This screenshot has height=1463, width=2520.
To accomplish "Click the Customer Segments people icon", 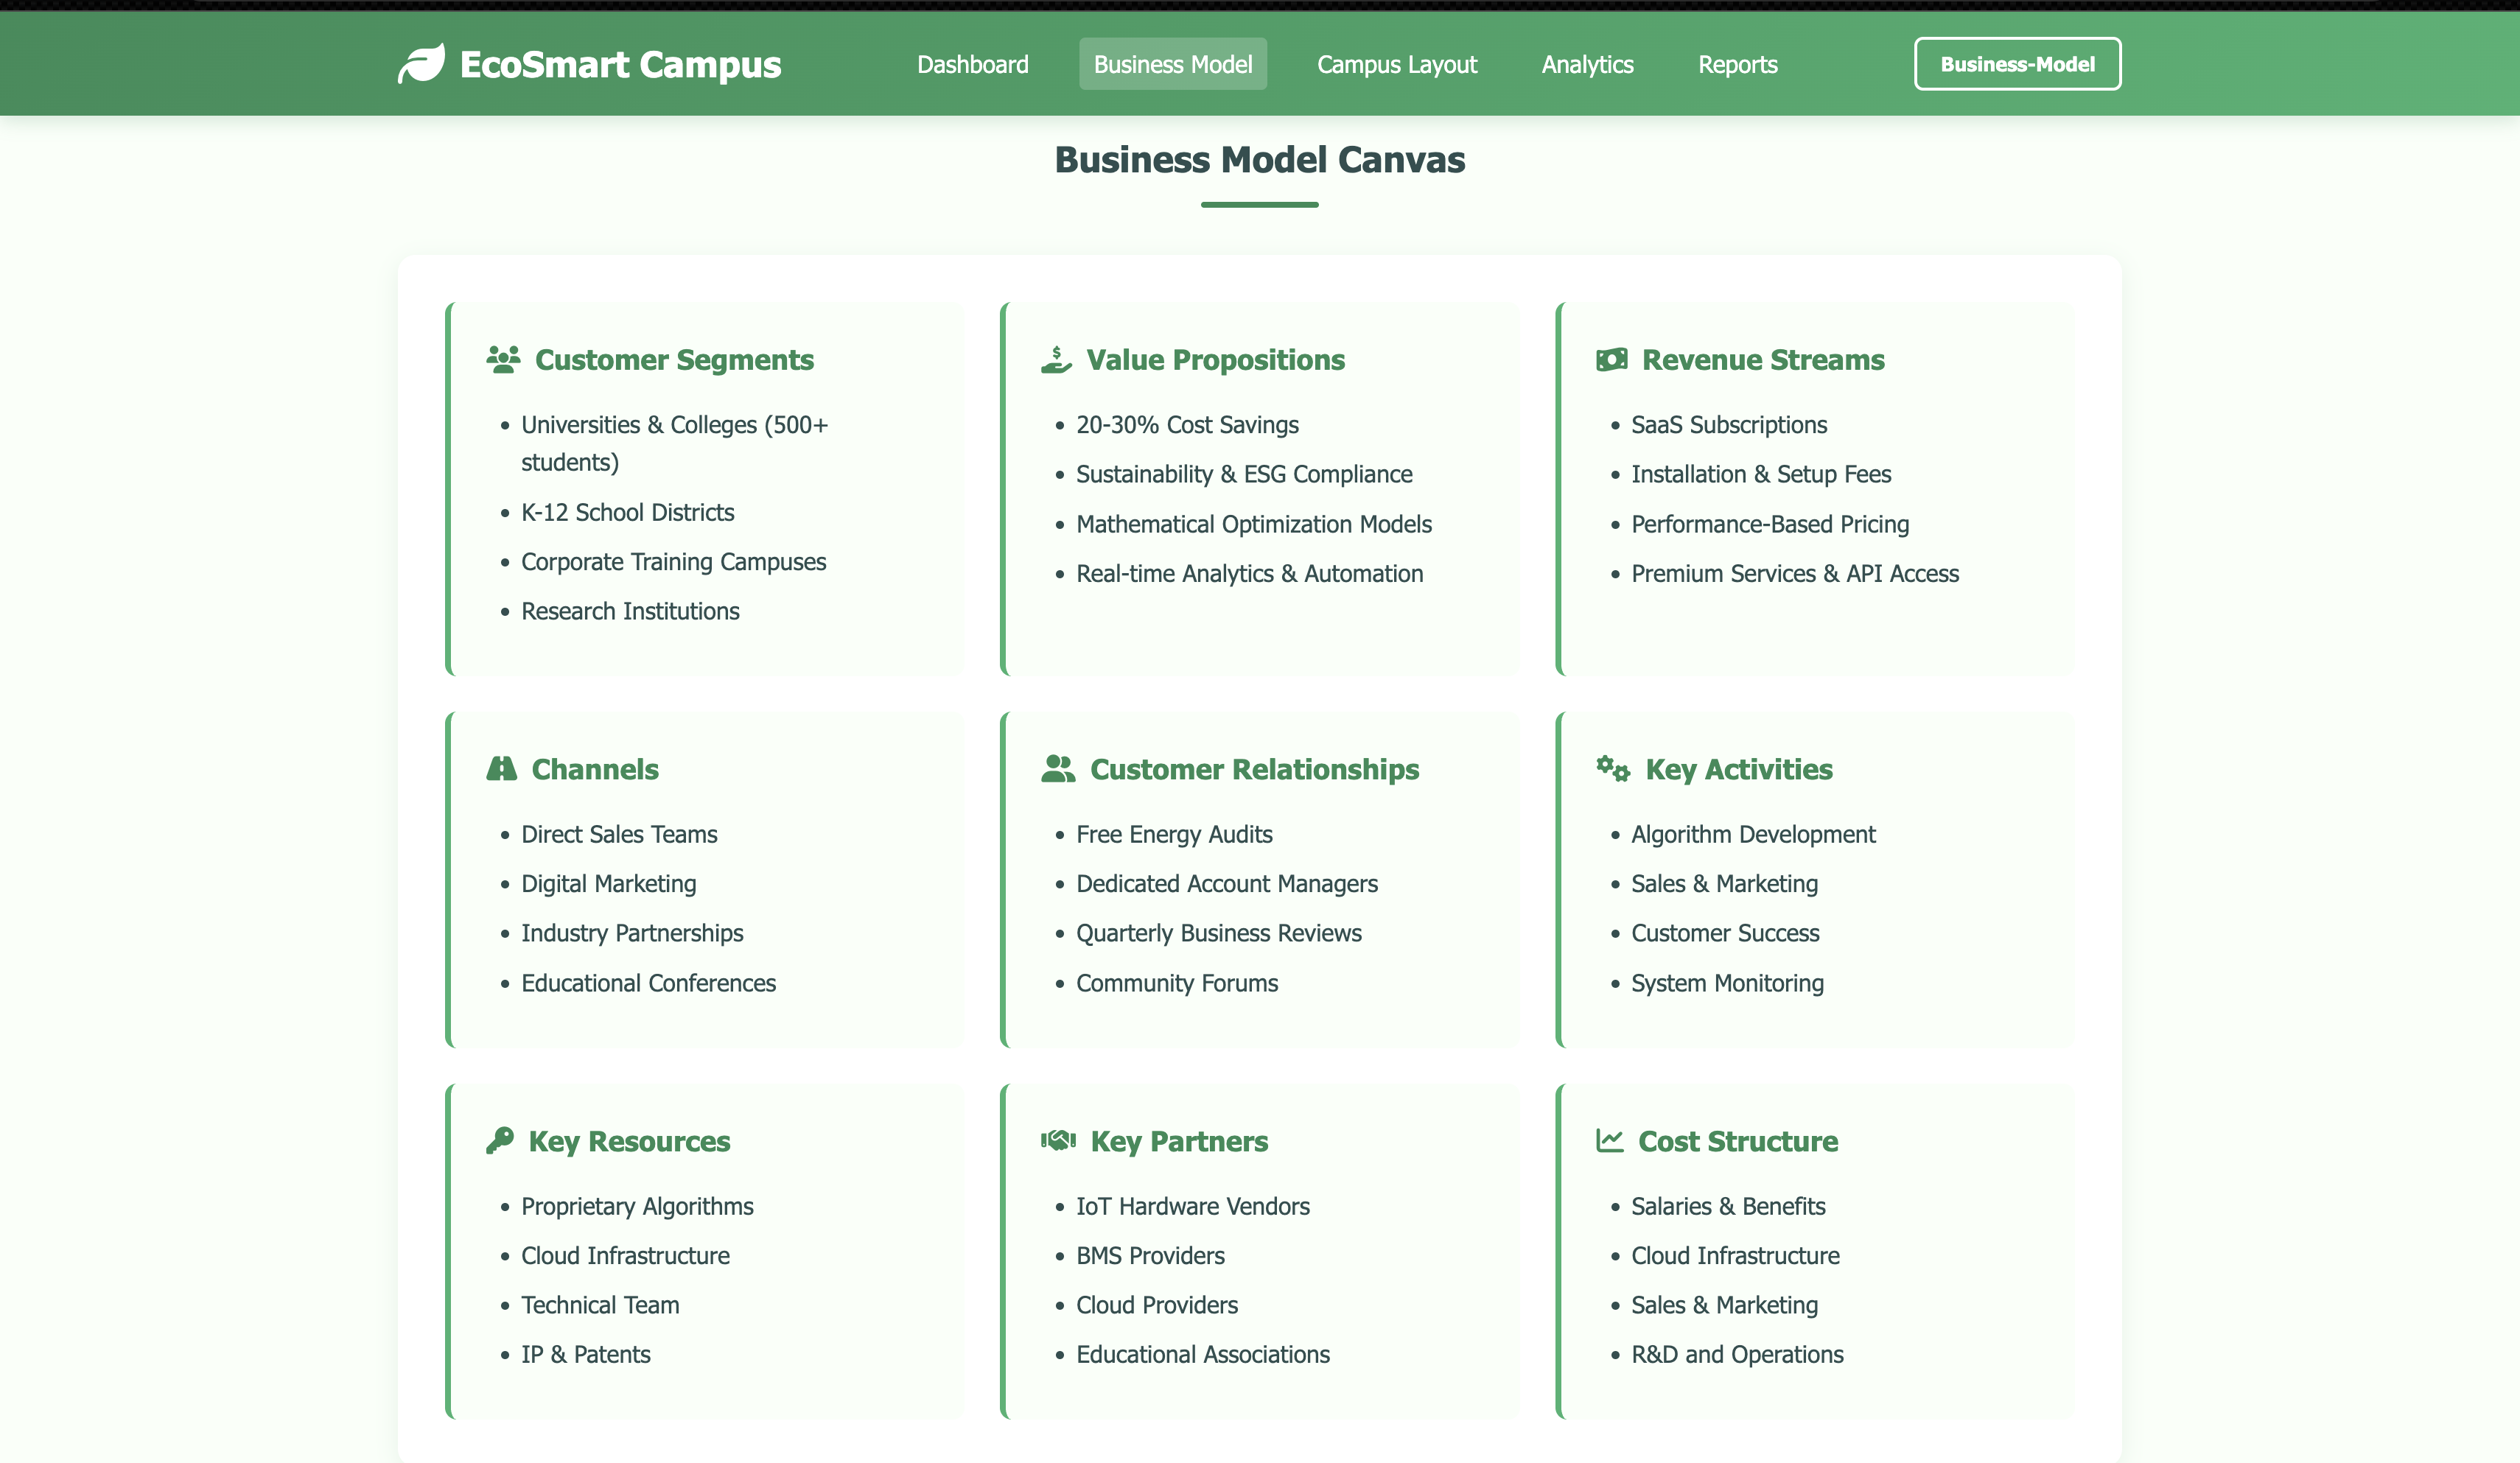I will pyautogui.click(x=503, y=360).
